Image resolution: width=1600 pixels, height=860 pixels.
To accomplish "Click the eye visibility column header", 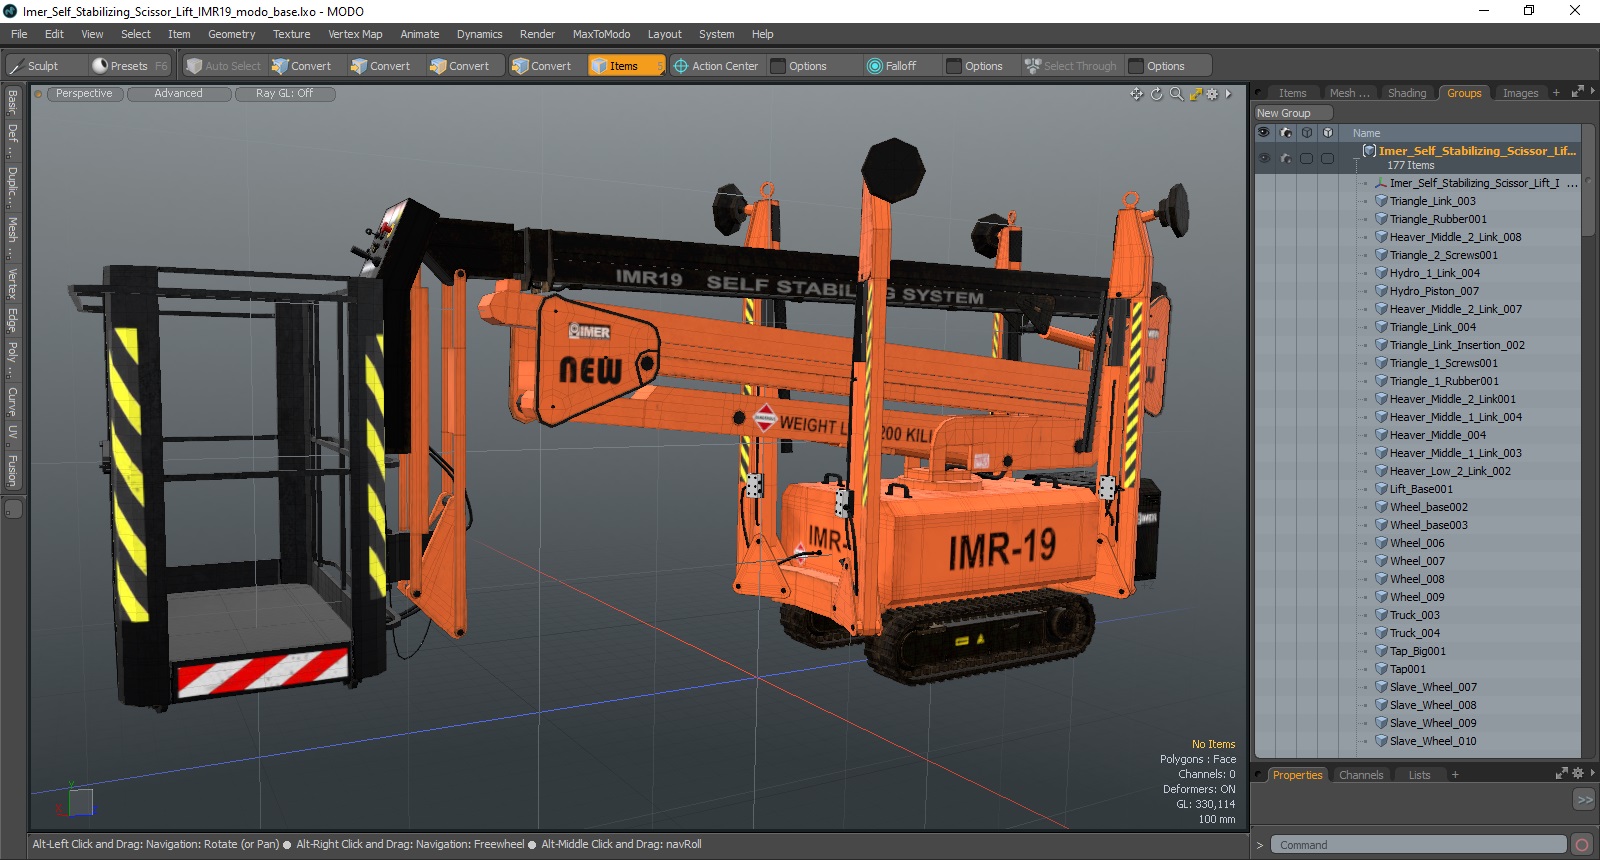I will click(1264, 132).
